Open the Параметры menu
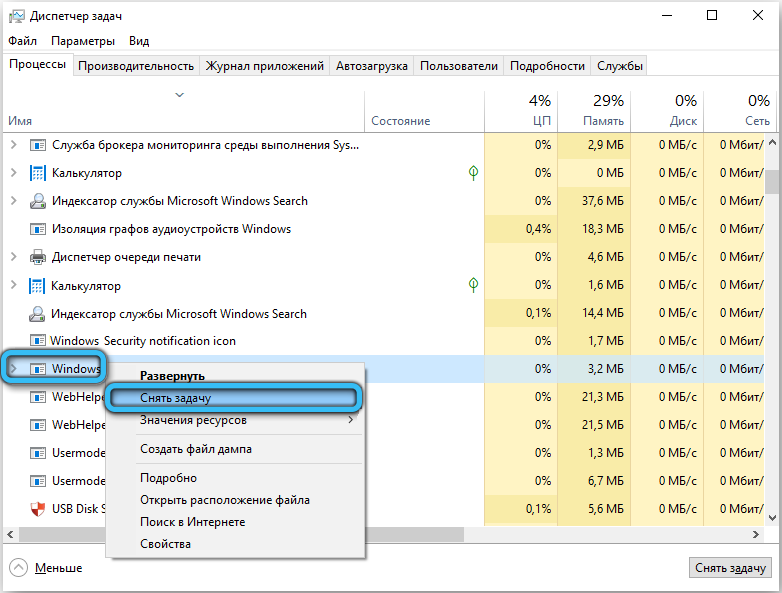Screen dimensions: 782x593 (83, 41)
